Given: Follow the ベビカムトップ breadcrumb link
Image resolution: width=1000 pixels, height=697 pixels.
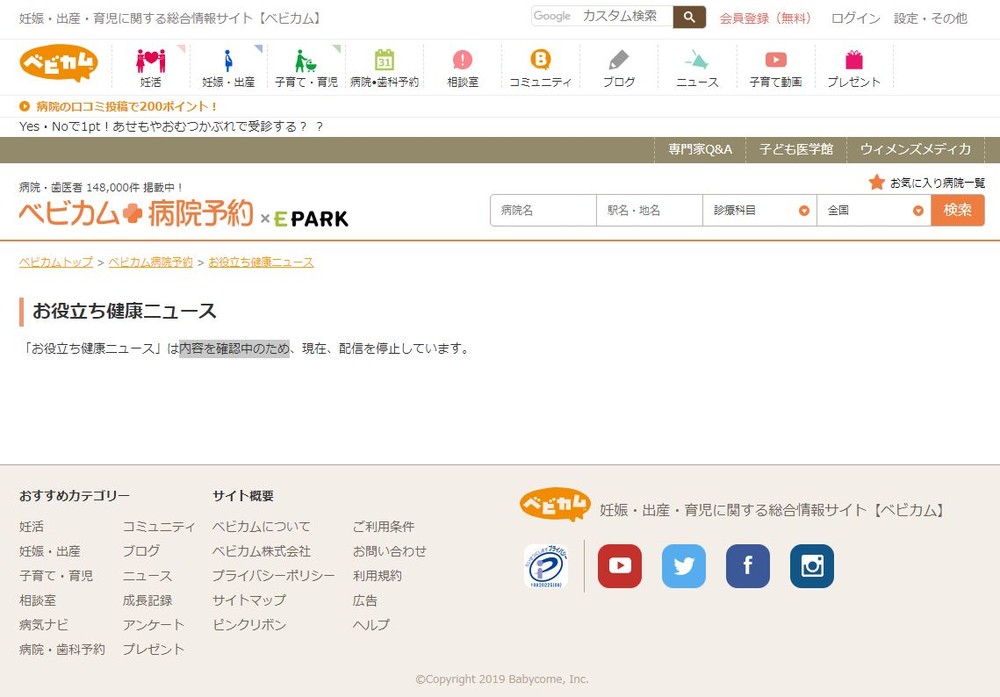Looking at the screenshot, I should (56, 262).
